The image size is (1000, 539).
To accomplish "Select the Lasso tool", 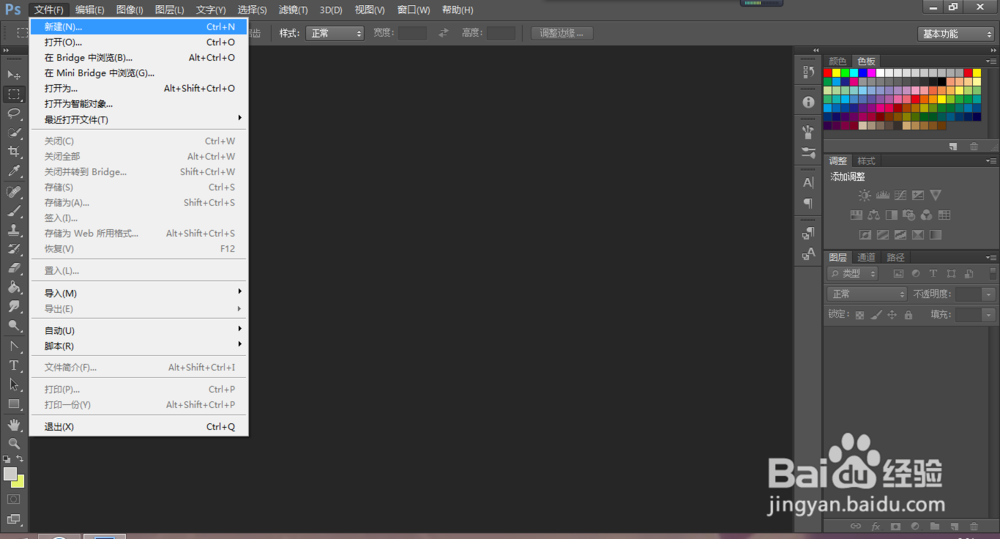I will [13, 114].
